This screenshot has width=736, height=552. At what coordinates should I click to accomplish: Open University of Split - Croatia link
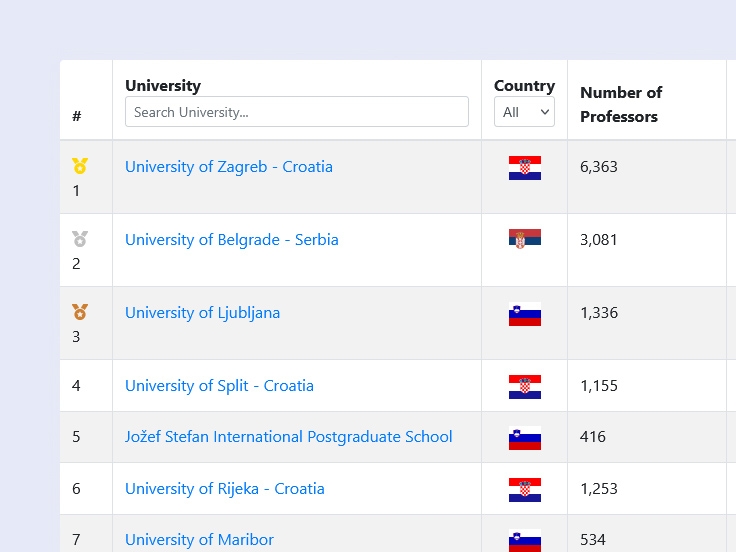click(x=219, y=386)
